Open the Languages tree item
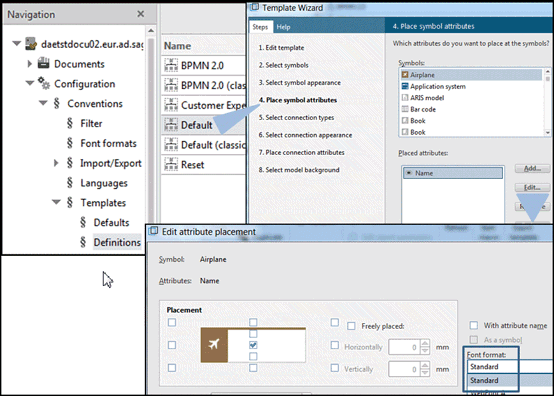554x396 pixels. pos(104,183)
